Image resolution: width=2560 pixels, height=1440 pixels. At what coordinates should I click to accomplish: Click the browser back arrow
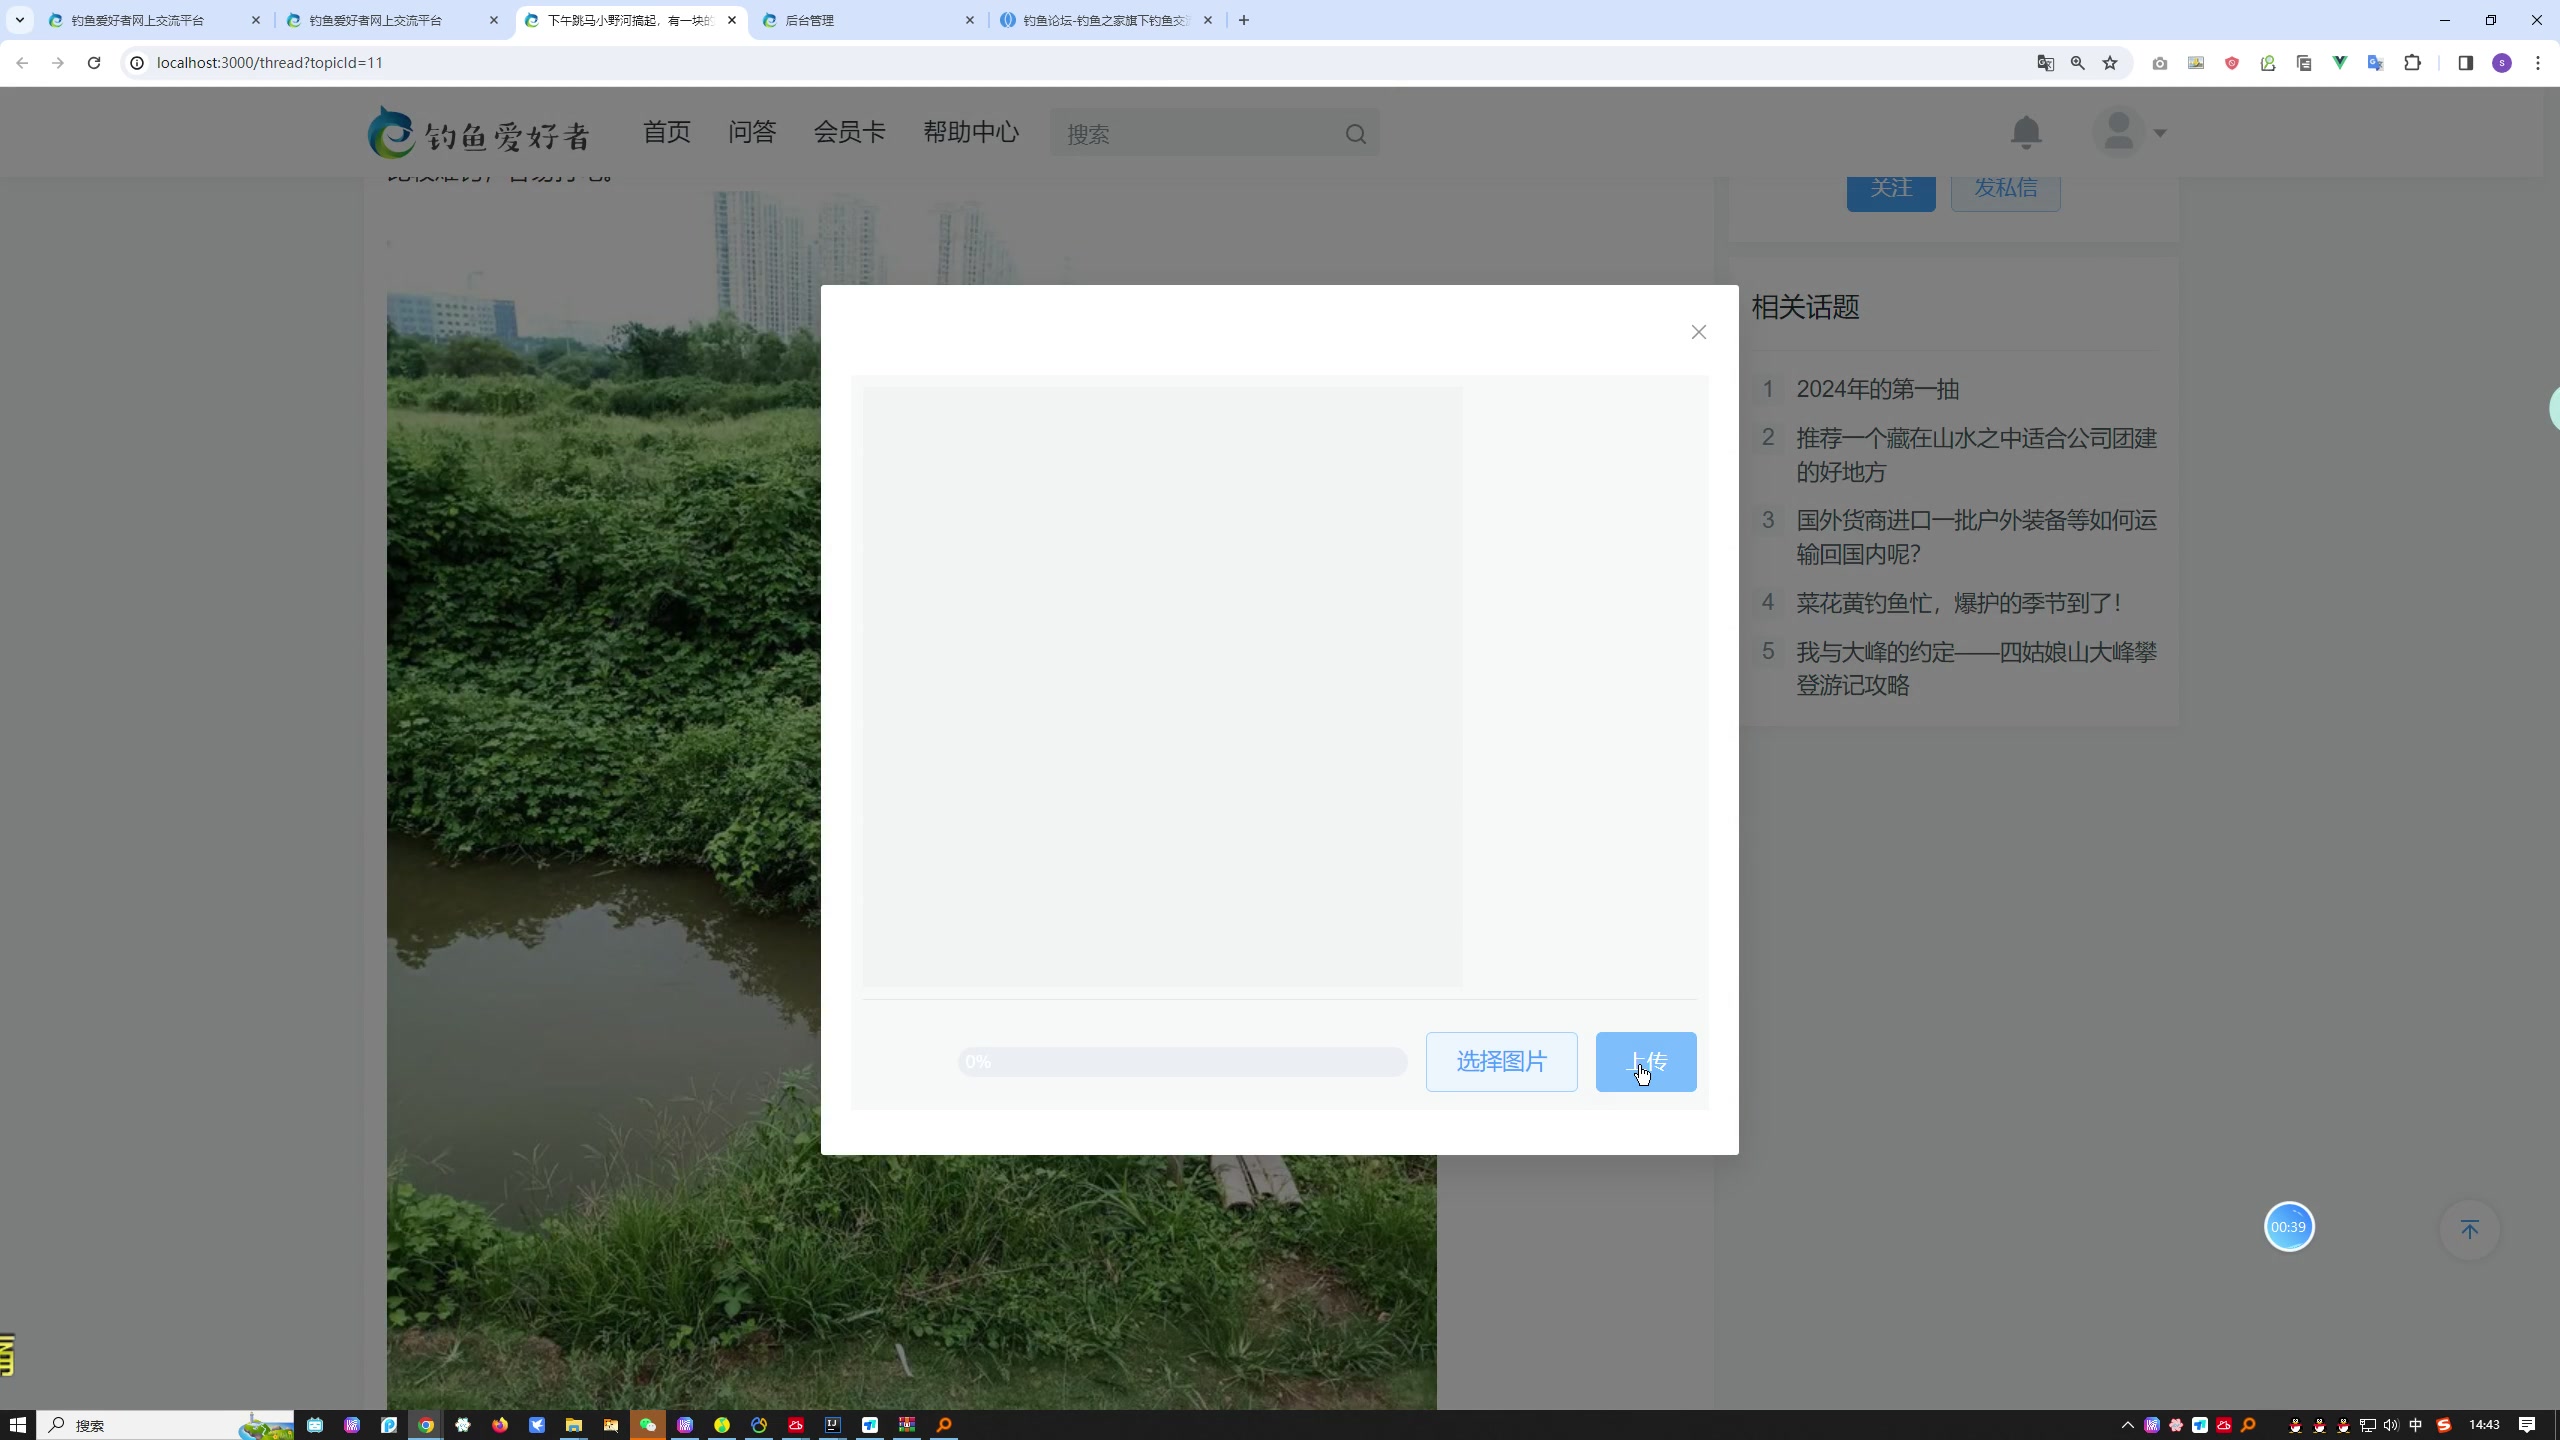[x=22, y=63]
